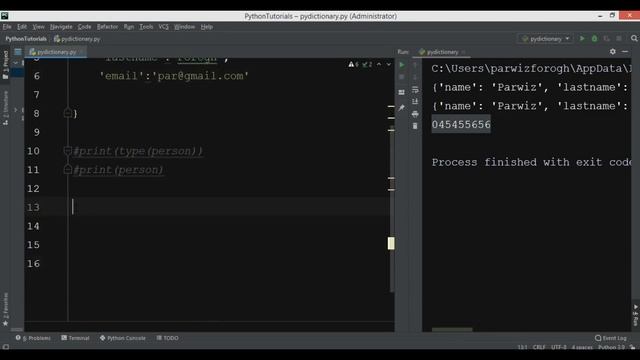Screen dimensions: 640x360
Task: Run with coverage icon in top toolbar
Action: [607, 38]
